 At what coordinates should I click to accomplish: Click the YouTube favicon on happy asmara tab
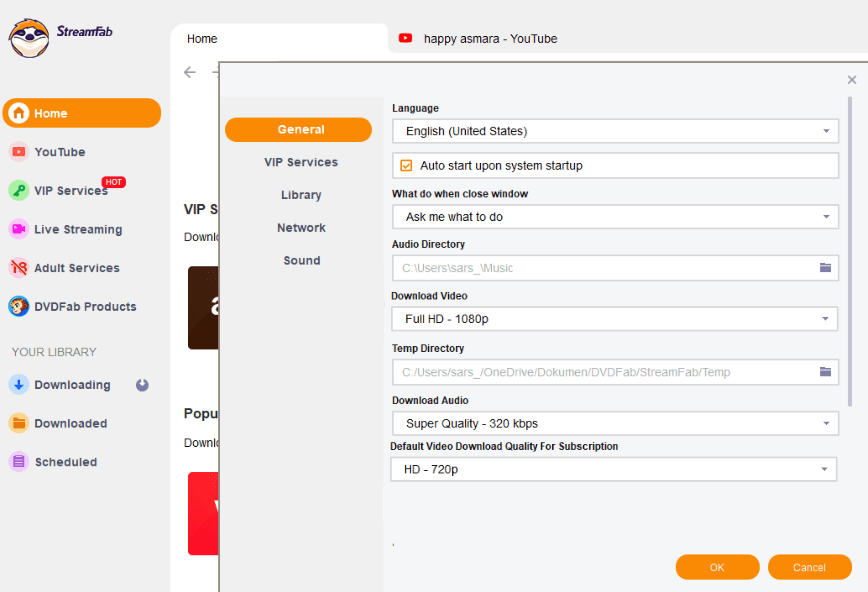(x=405, y=38)
